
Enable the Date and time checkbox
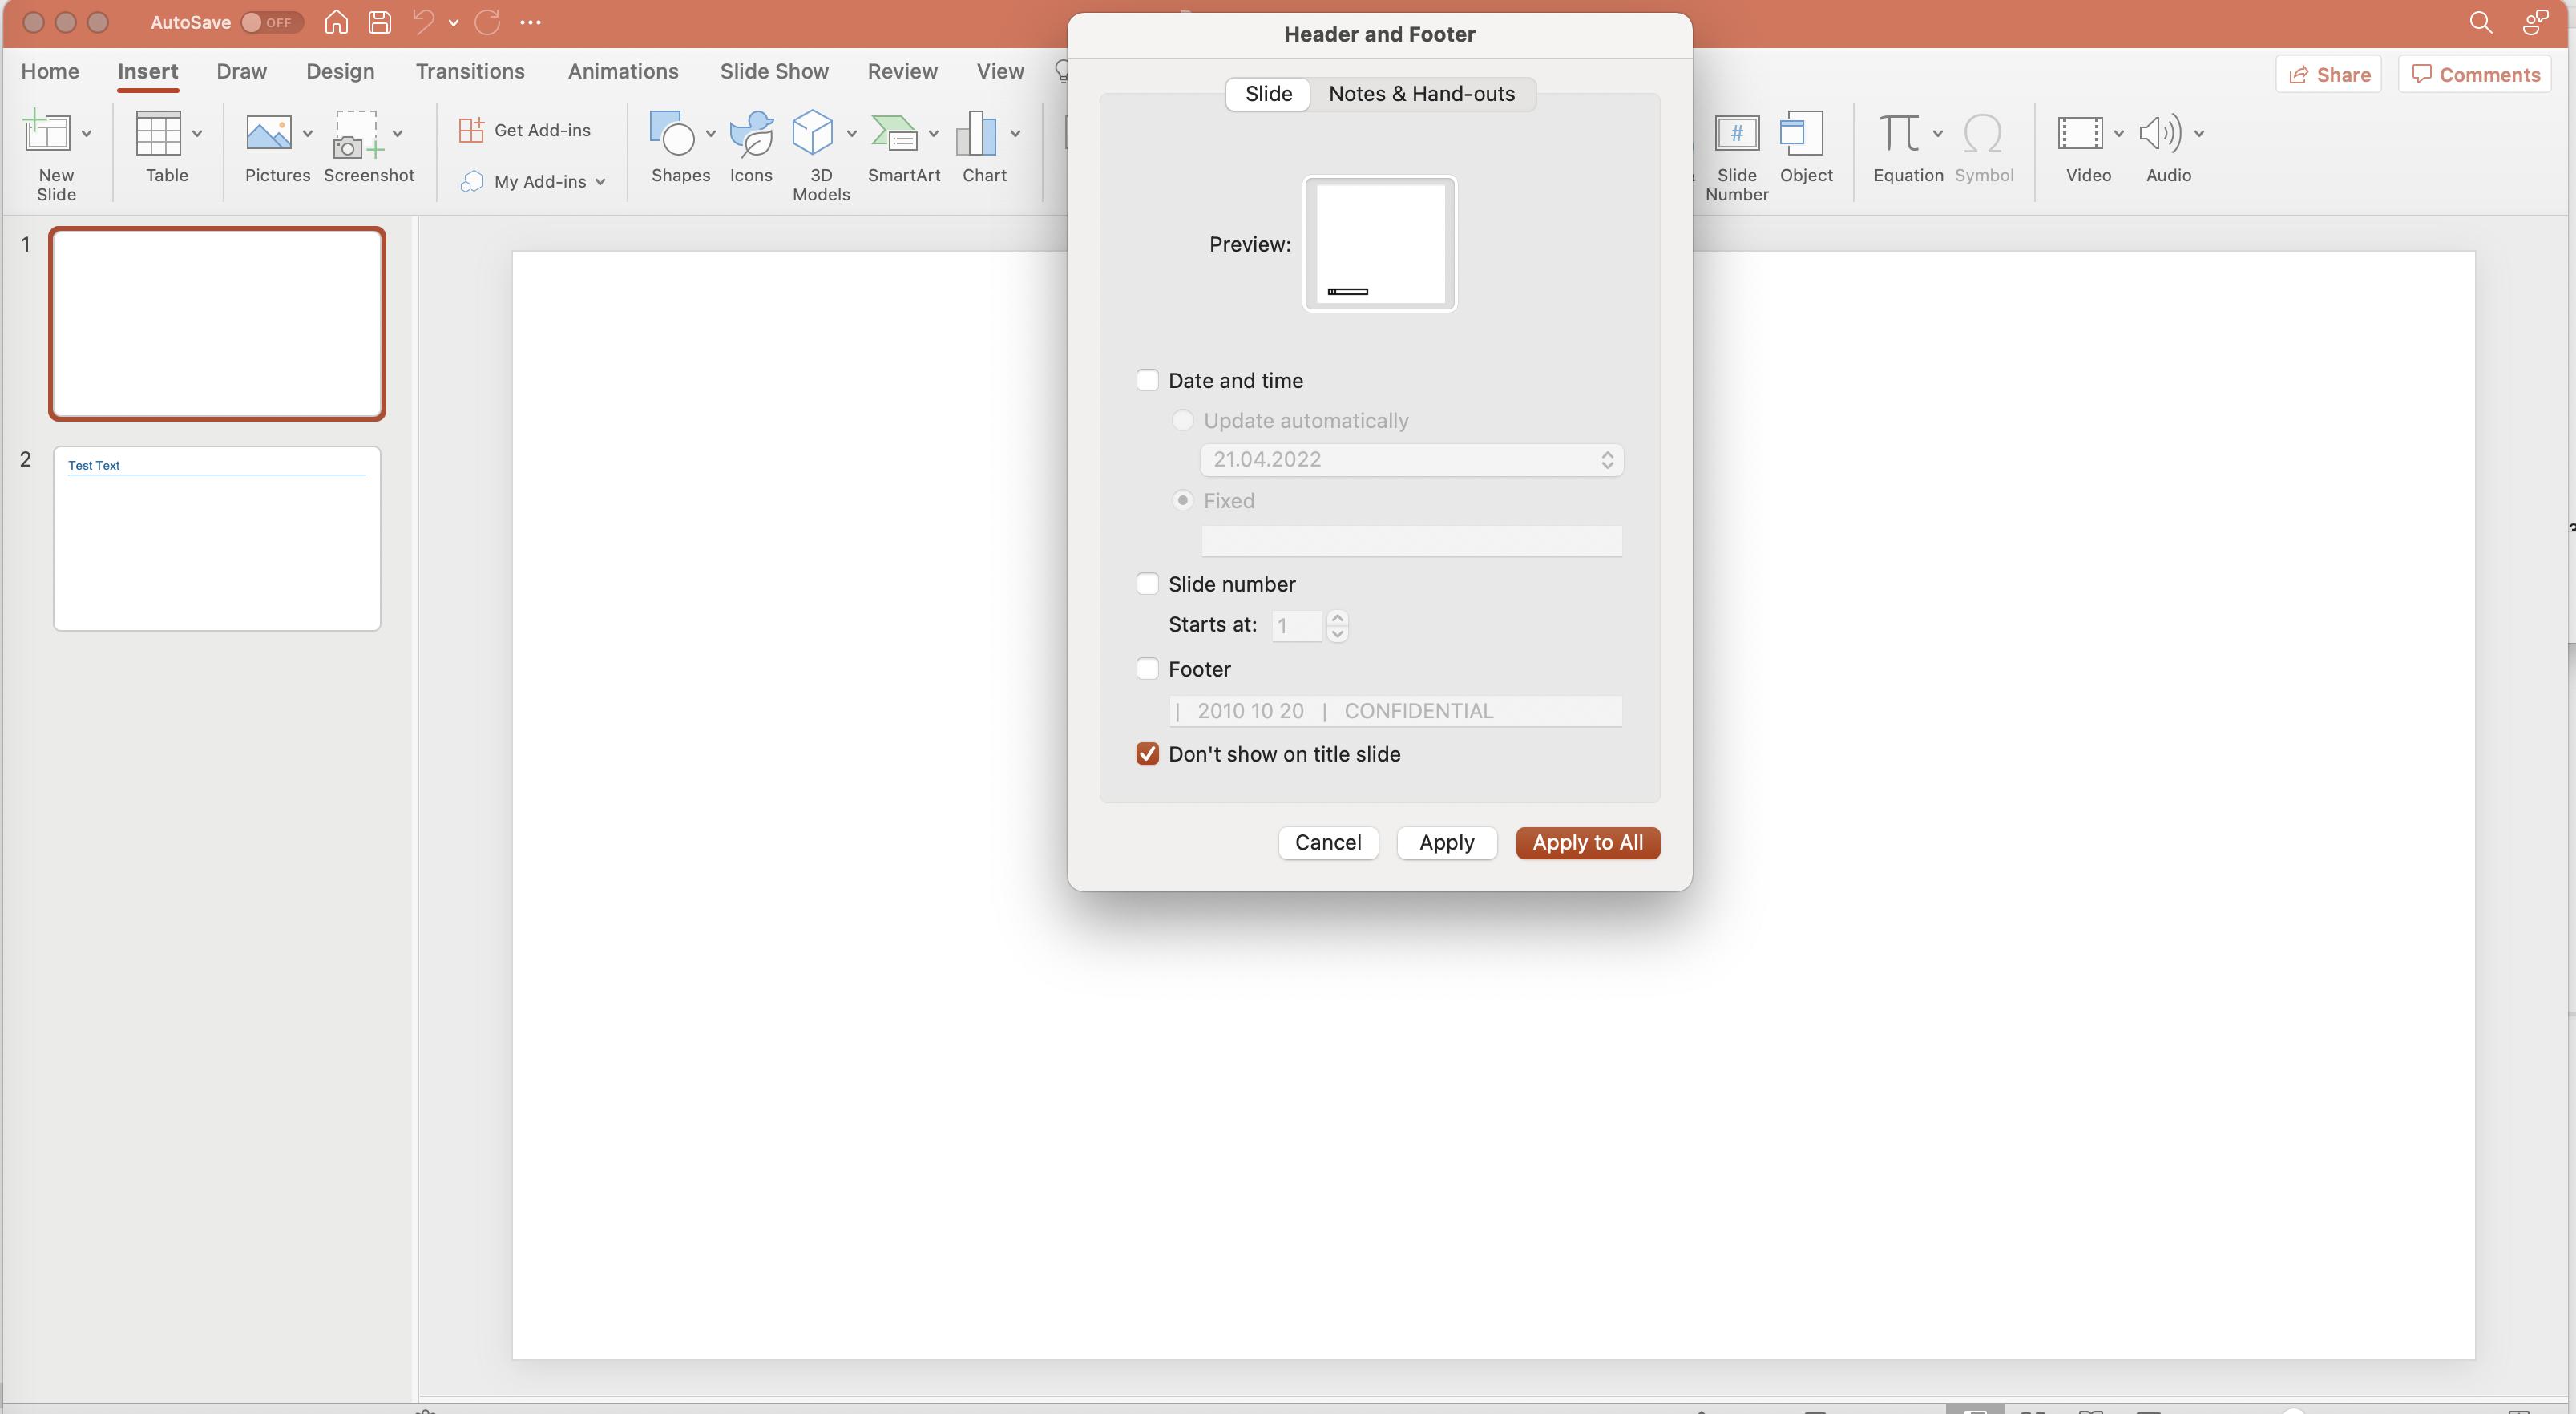(x=1147, y=380)
